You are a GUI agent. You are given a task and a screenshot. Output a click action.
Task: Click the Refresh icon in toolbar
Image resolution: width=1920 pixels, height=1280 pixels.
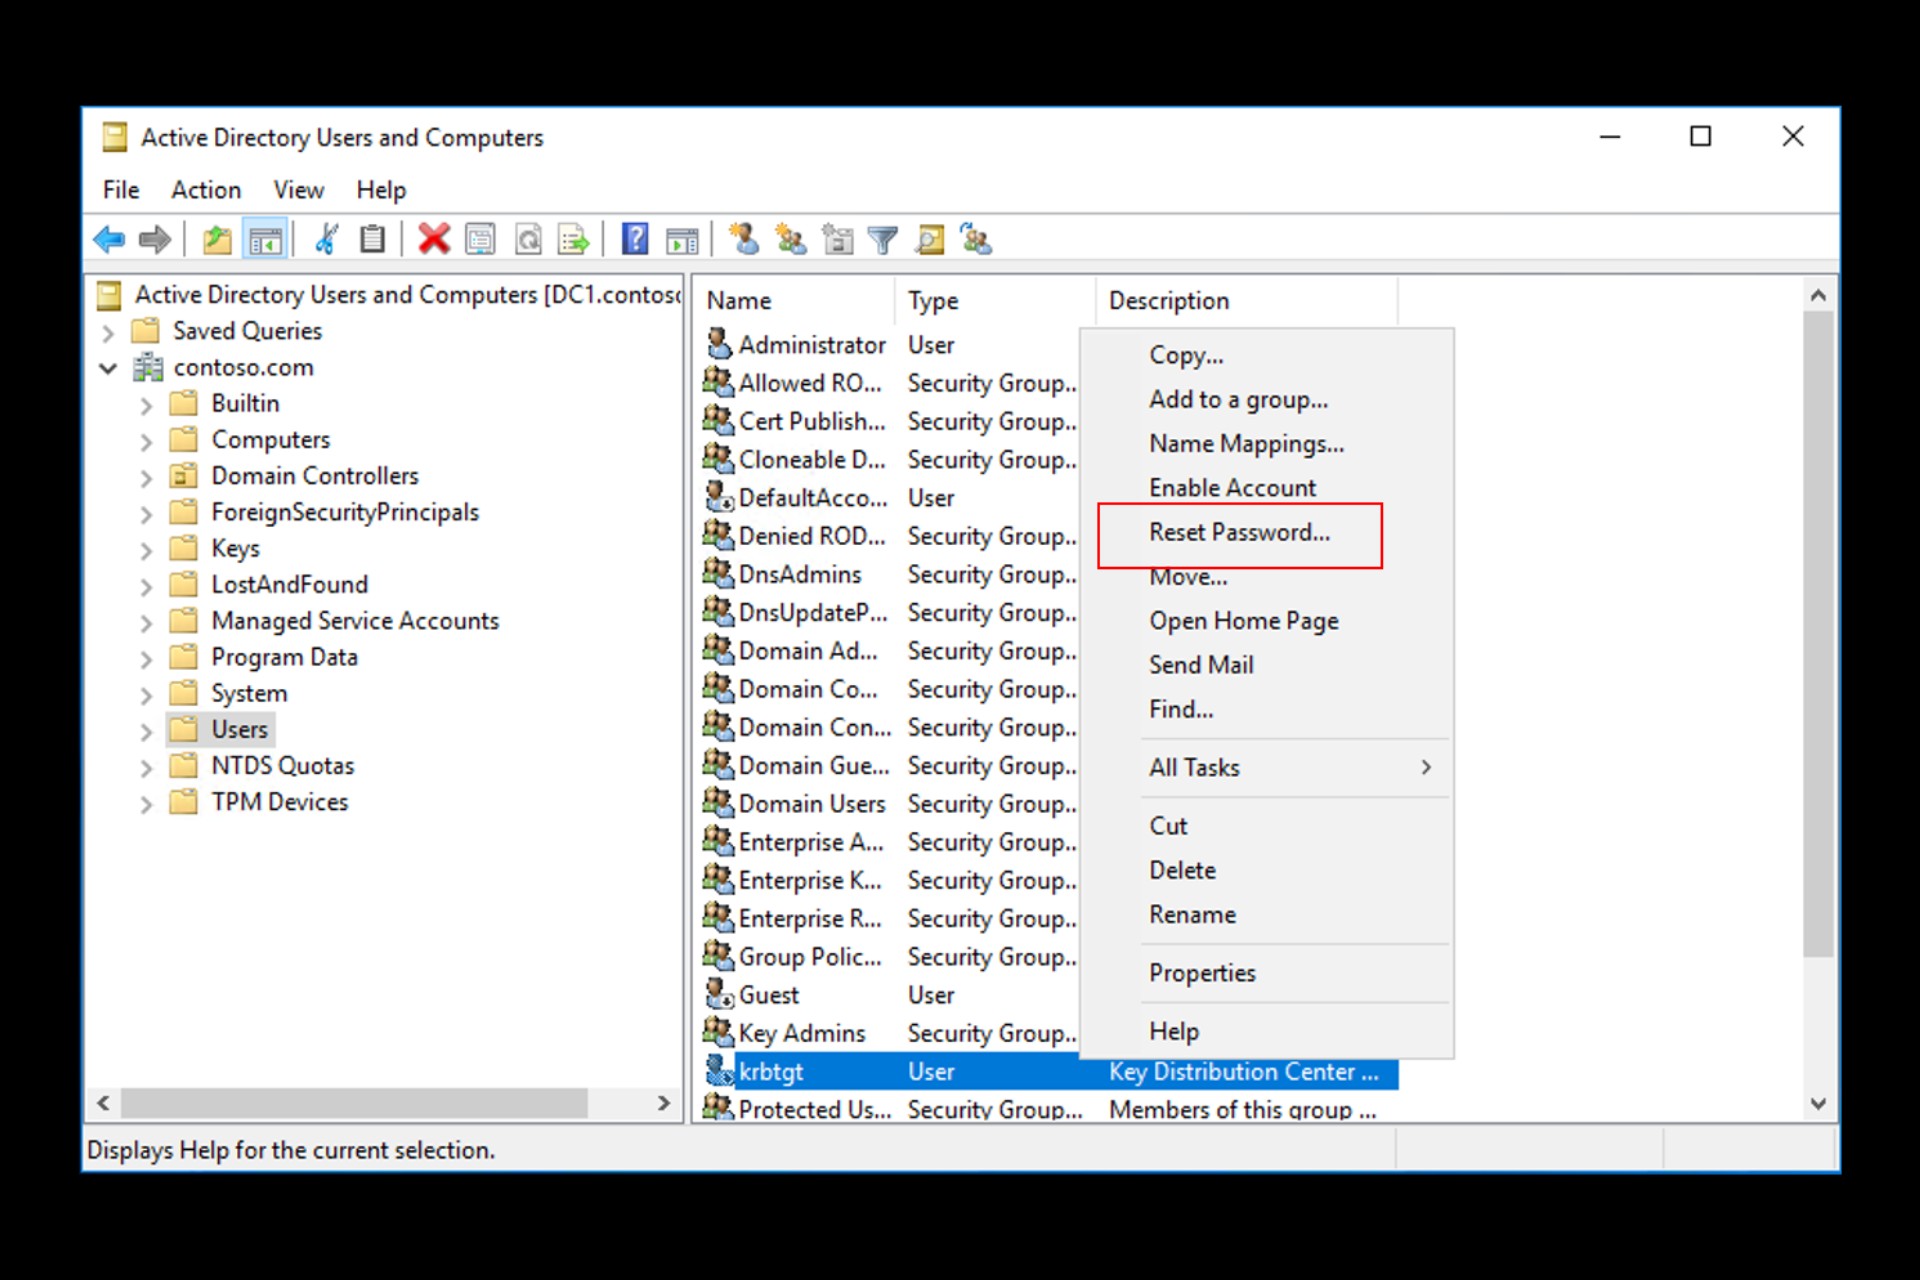coord(527,239)
